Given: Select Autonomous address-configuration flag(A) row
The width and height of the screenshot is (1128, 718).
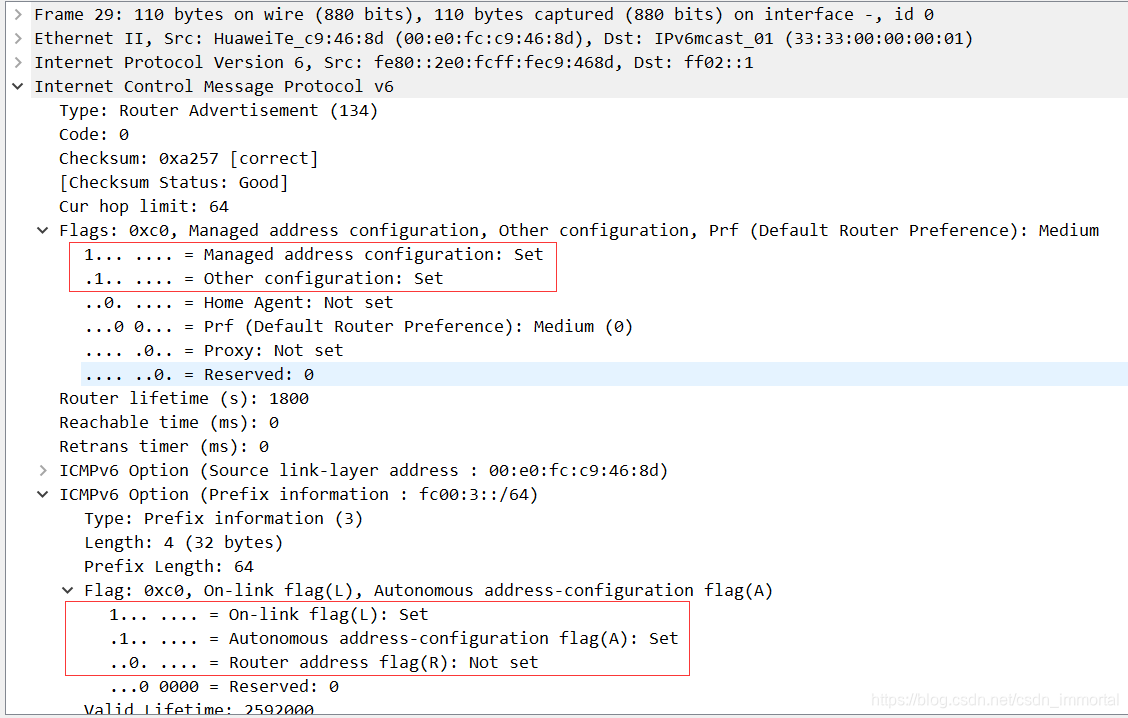Looking at the screenshot, I should pos(394,639).
